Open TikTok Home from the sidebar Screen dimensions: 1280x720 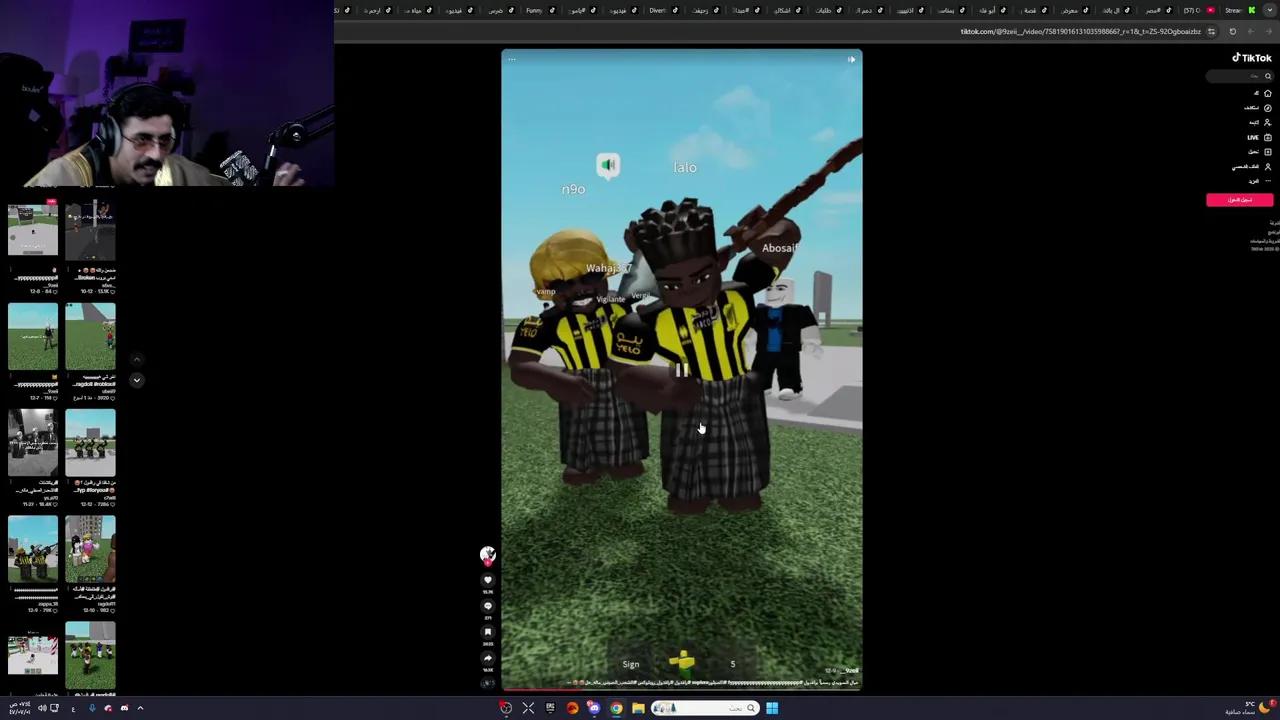coord(1267,93)
